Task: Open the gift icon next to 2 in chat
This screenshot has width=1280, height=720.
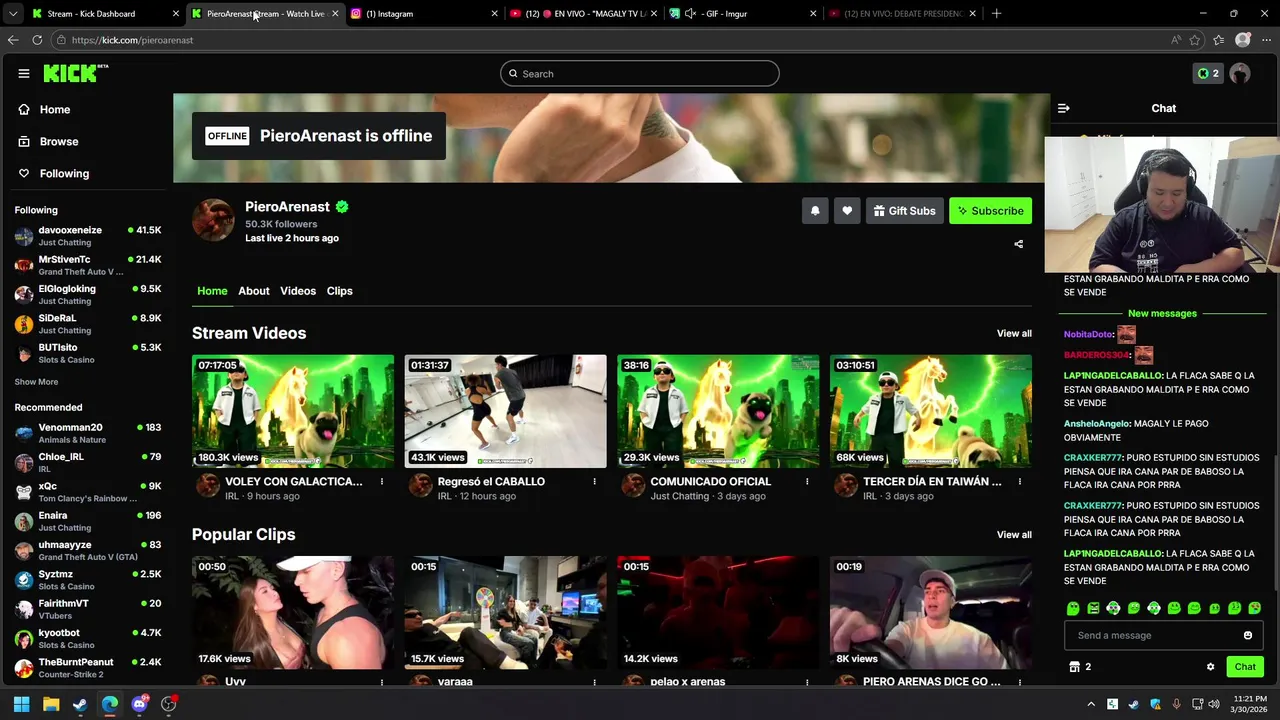Action: (x=1074, y=667)
